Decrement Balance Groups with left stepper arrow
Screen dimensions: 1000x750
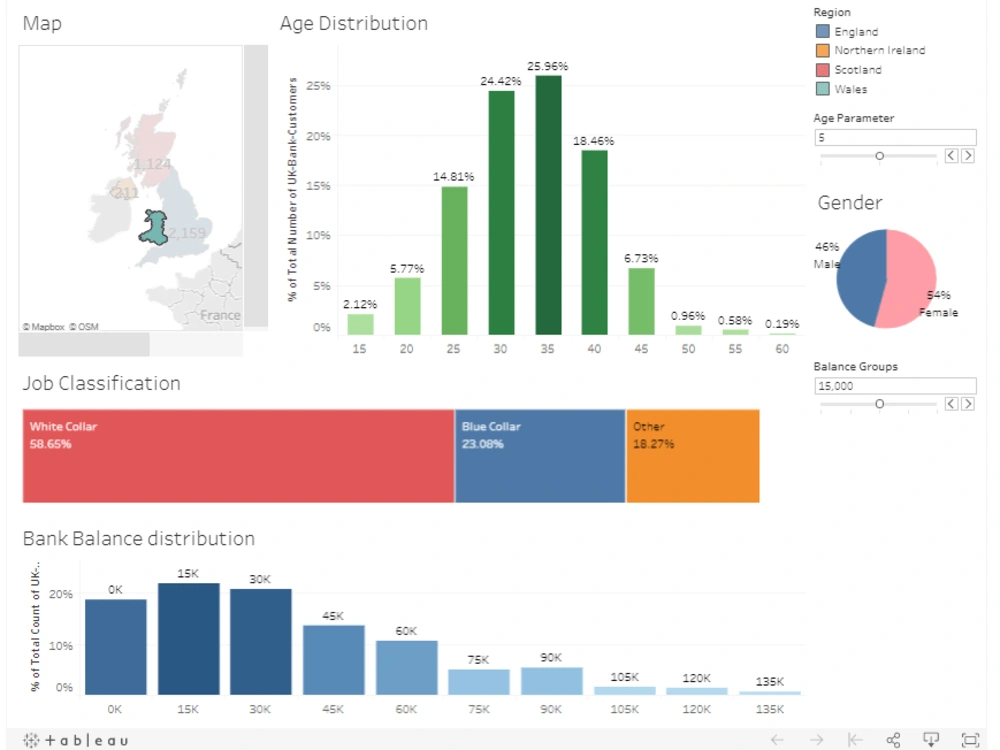950,404
